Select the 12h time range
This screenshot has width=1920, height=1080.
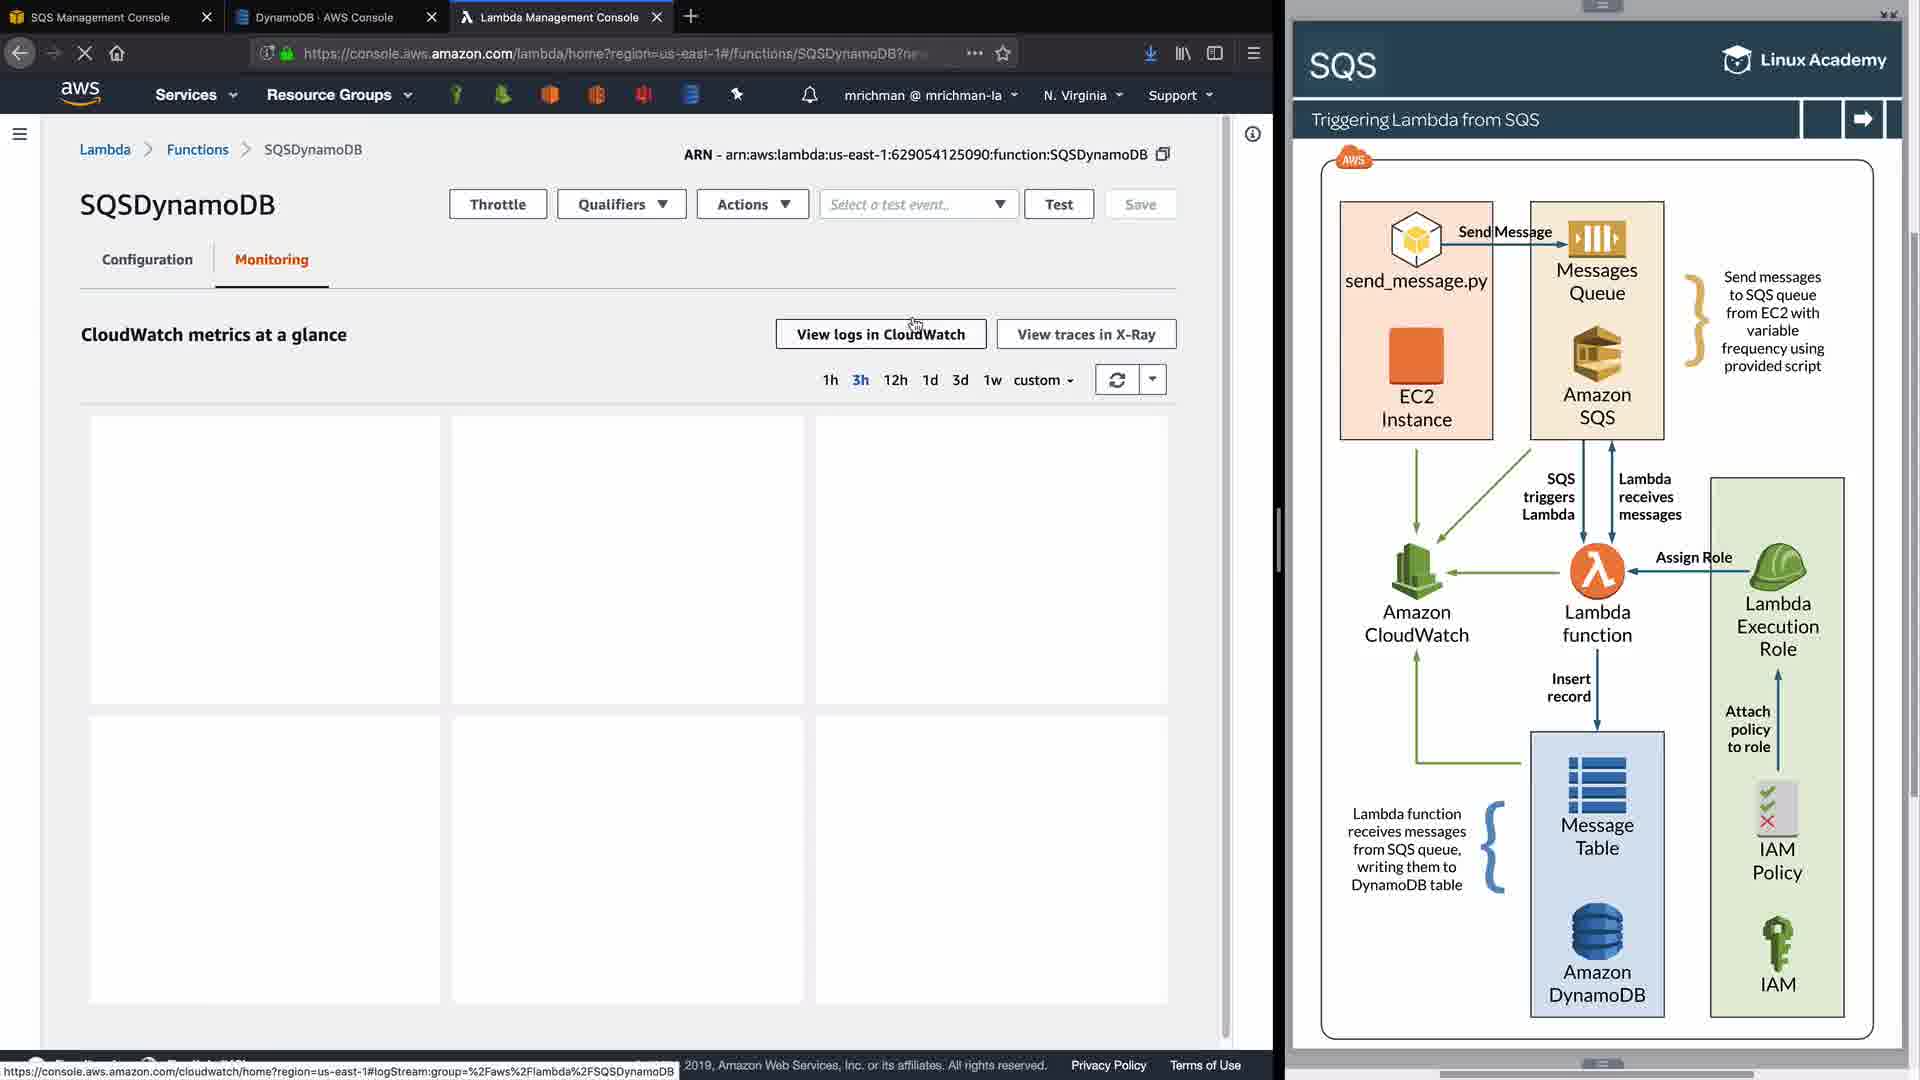pyautogui.click(x=895, y=380)
